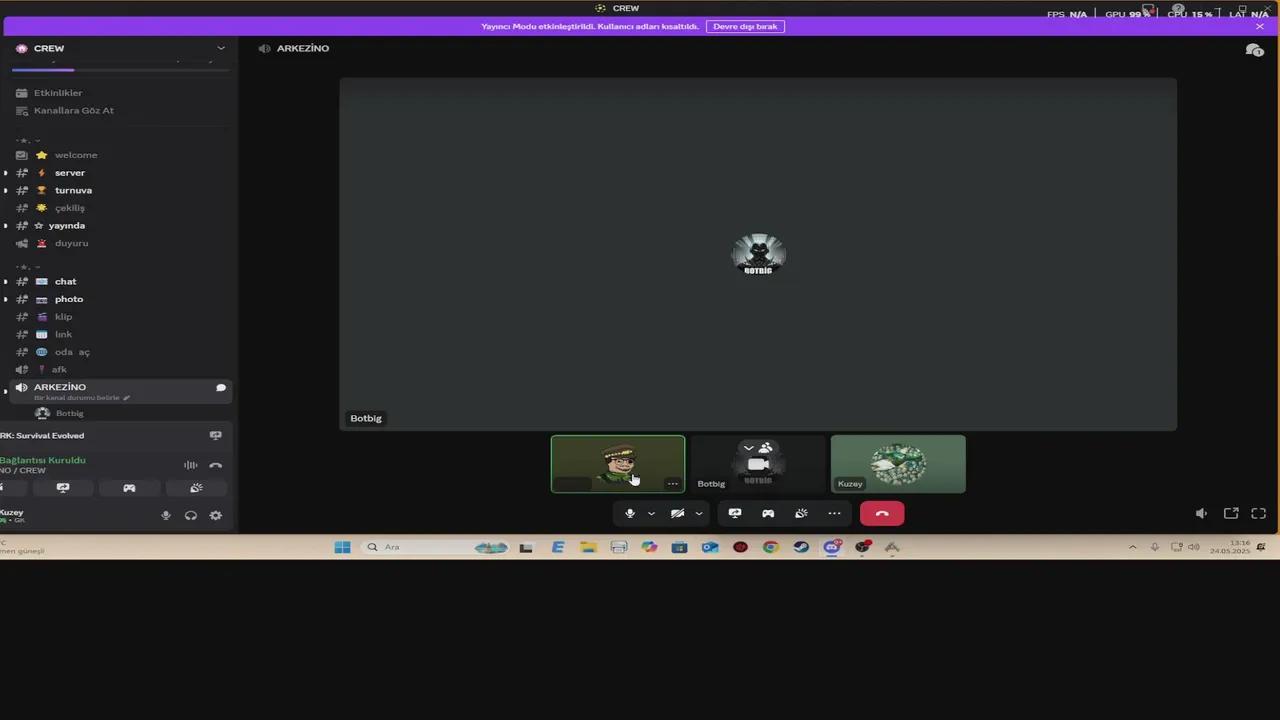The width and height of the screenshot is (1280, 720).
Task: Open the CREW server dropdown menu
Action: click(x=220, y=48)
